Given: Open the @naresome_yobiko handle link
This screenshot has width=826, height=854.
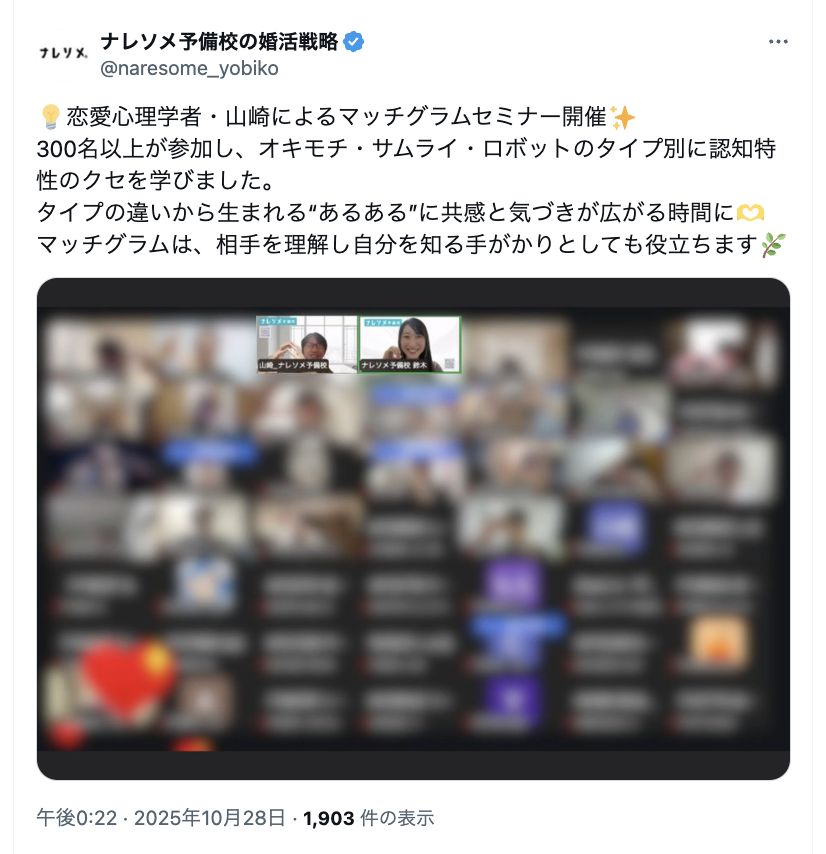Looking at the screenshot, I should pos(189,69).
